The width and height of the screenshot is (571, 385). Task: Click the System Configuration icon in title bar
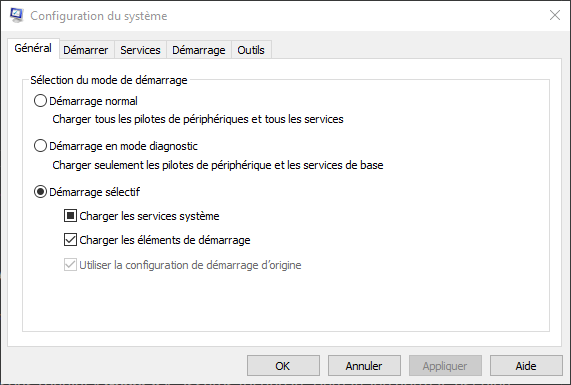click(16, 15)
